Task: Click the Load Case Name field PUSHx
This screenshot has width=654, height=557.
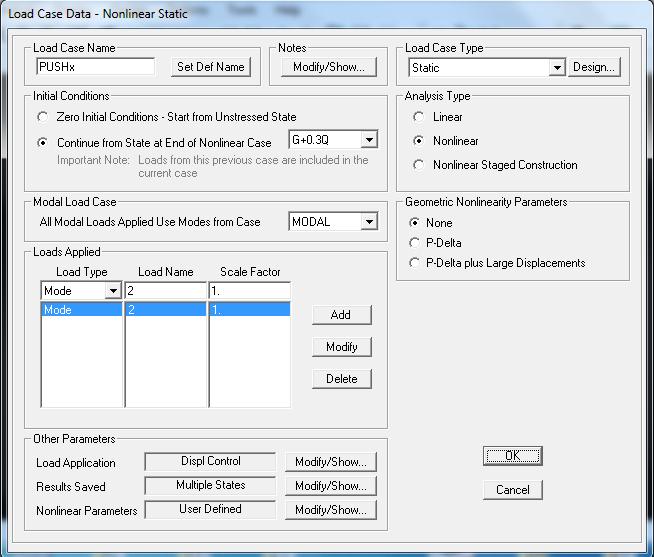Action: tap(96, 67)
